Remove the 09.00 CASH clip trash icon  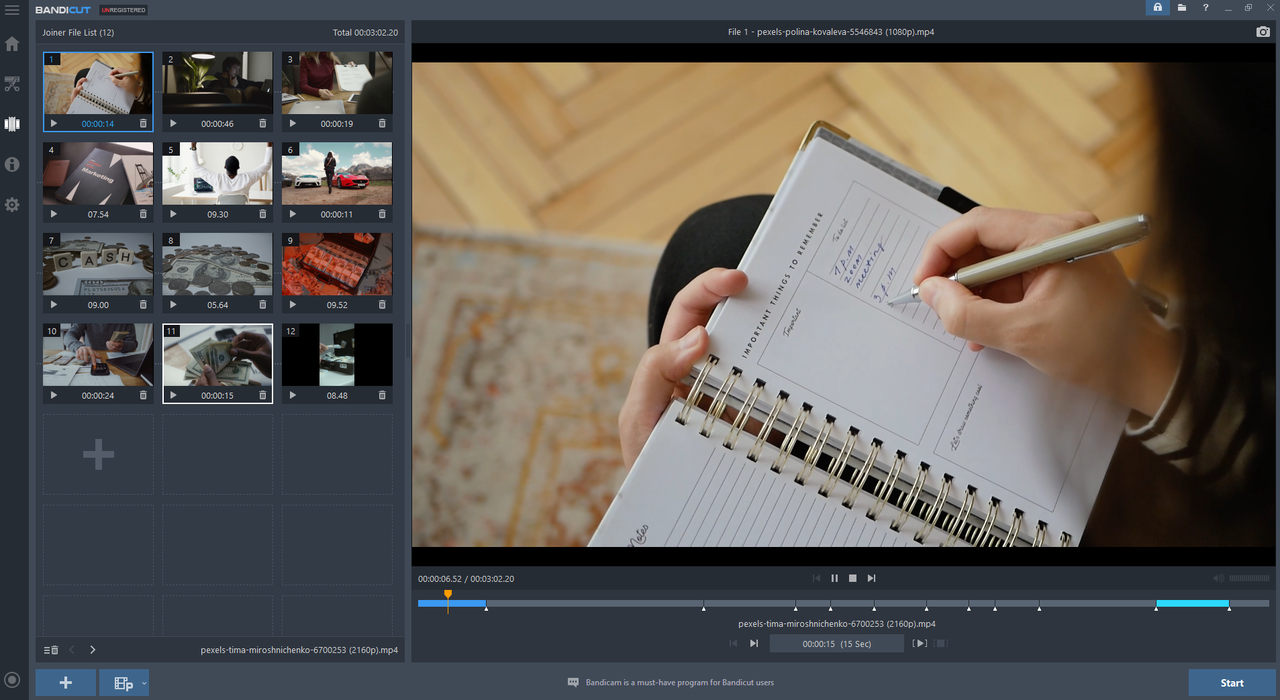[x=143, y=305]
